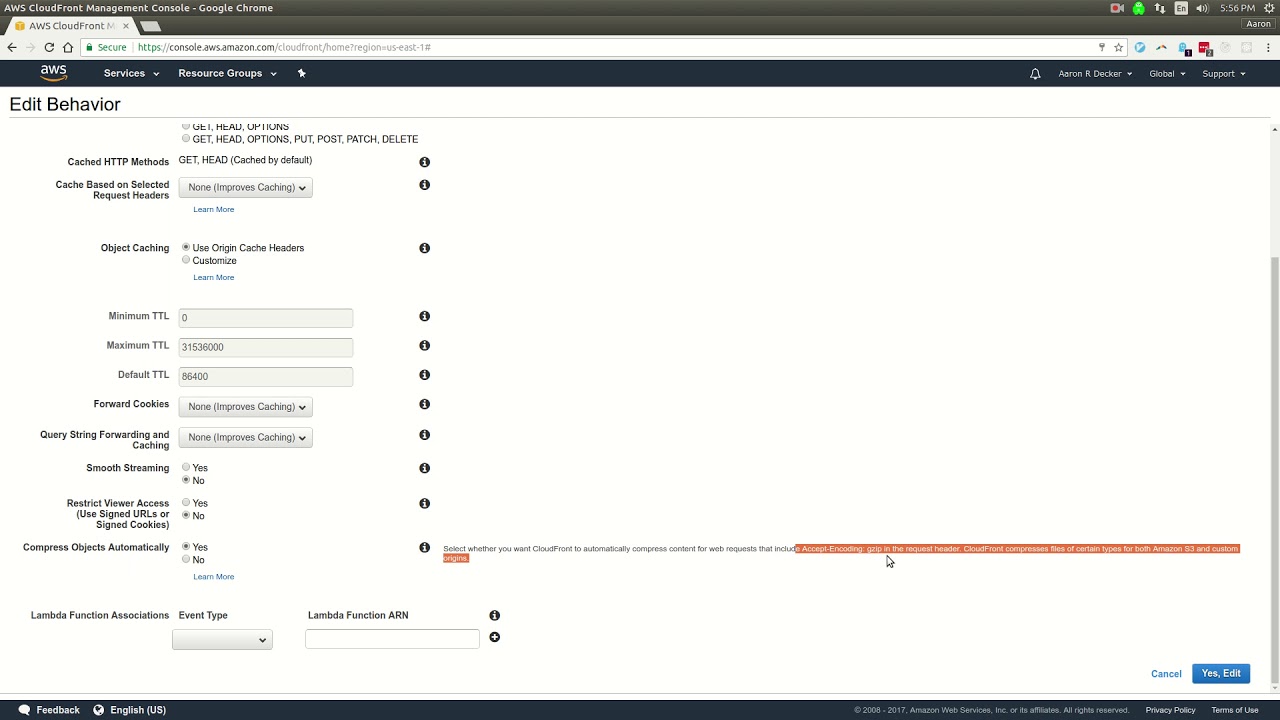Open the AWS logo home link
1280x720 pixels.
pos(54,73)
